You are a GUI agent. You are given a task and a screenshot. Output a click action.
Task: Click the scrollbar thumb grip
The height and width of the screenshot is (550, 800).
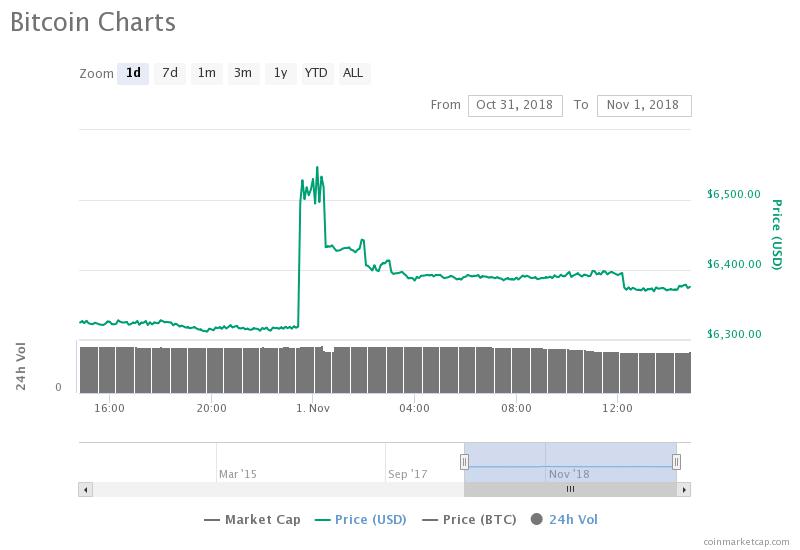[x=570, y=490]
